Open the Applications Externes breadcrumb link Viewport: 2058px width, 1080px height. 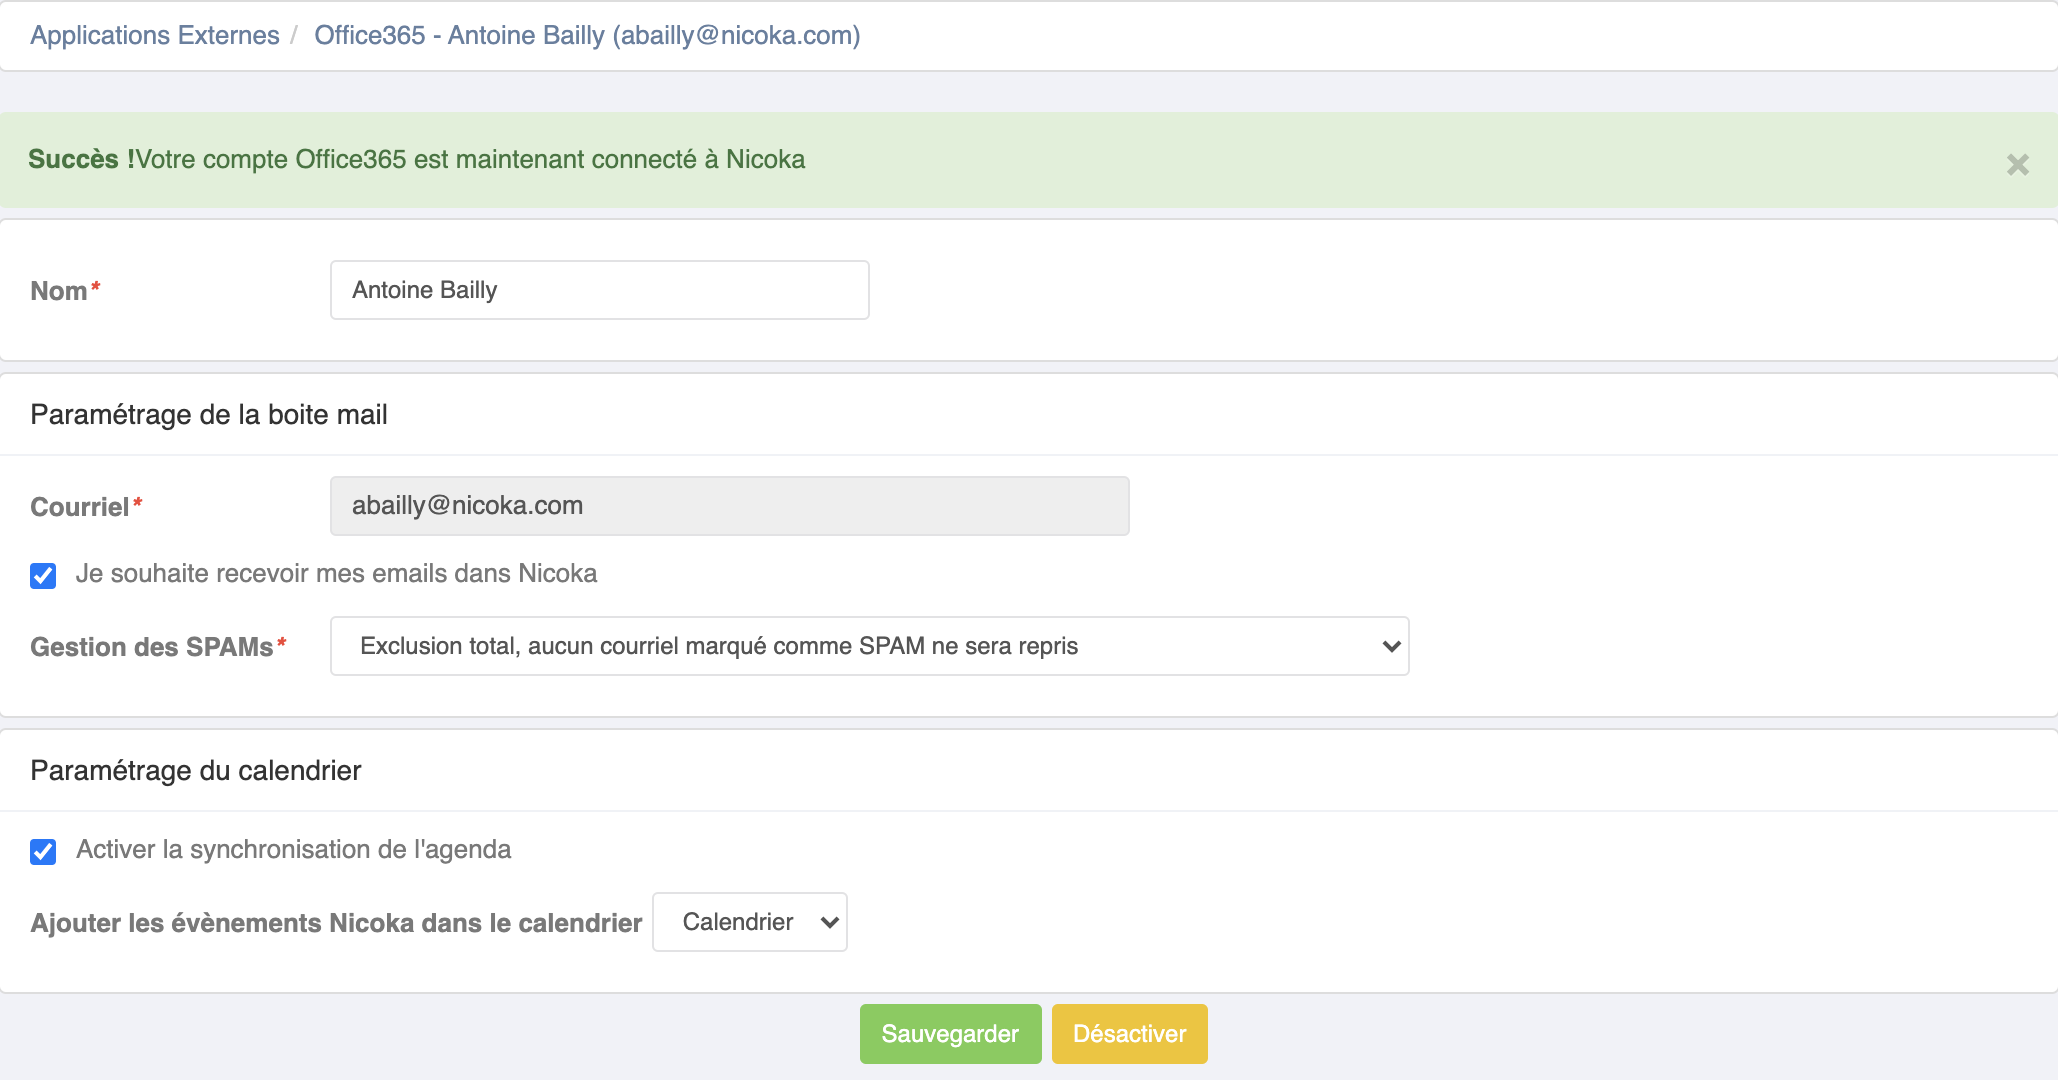[x=155, y=35]
